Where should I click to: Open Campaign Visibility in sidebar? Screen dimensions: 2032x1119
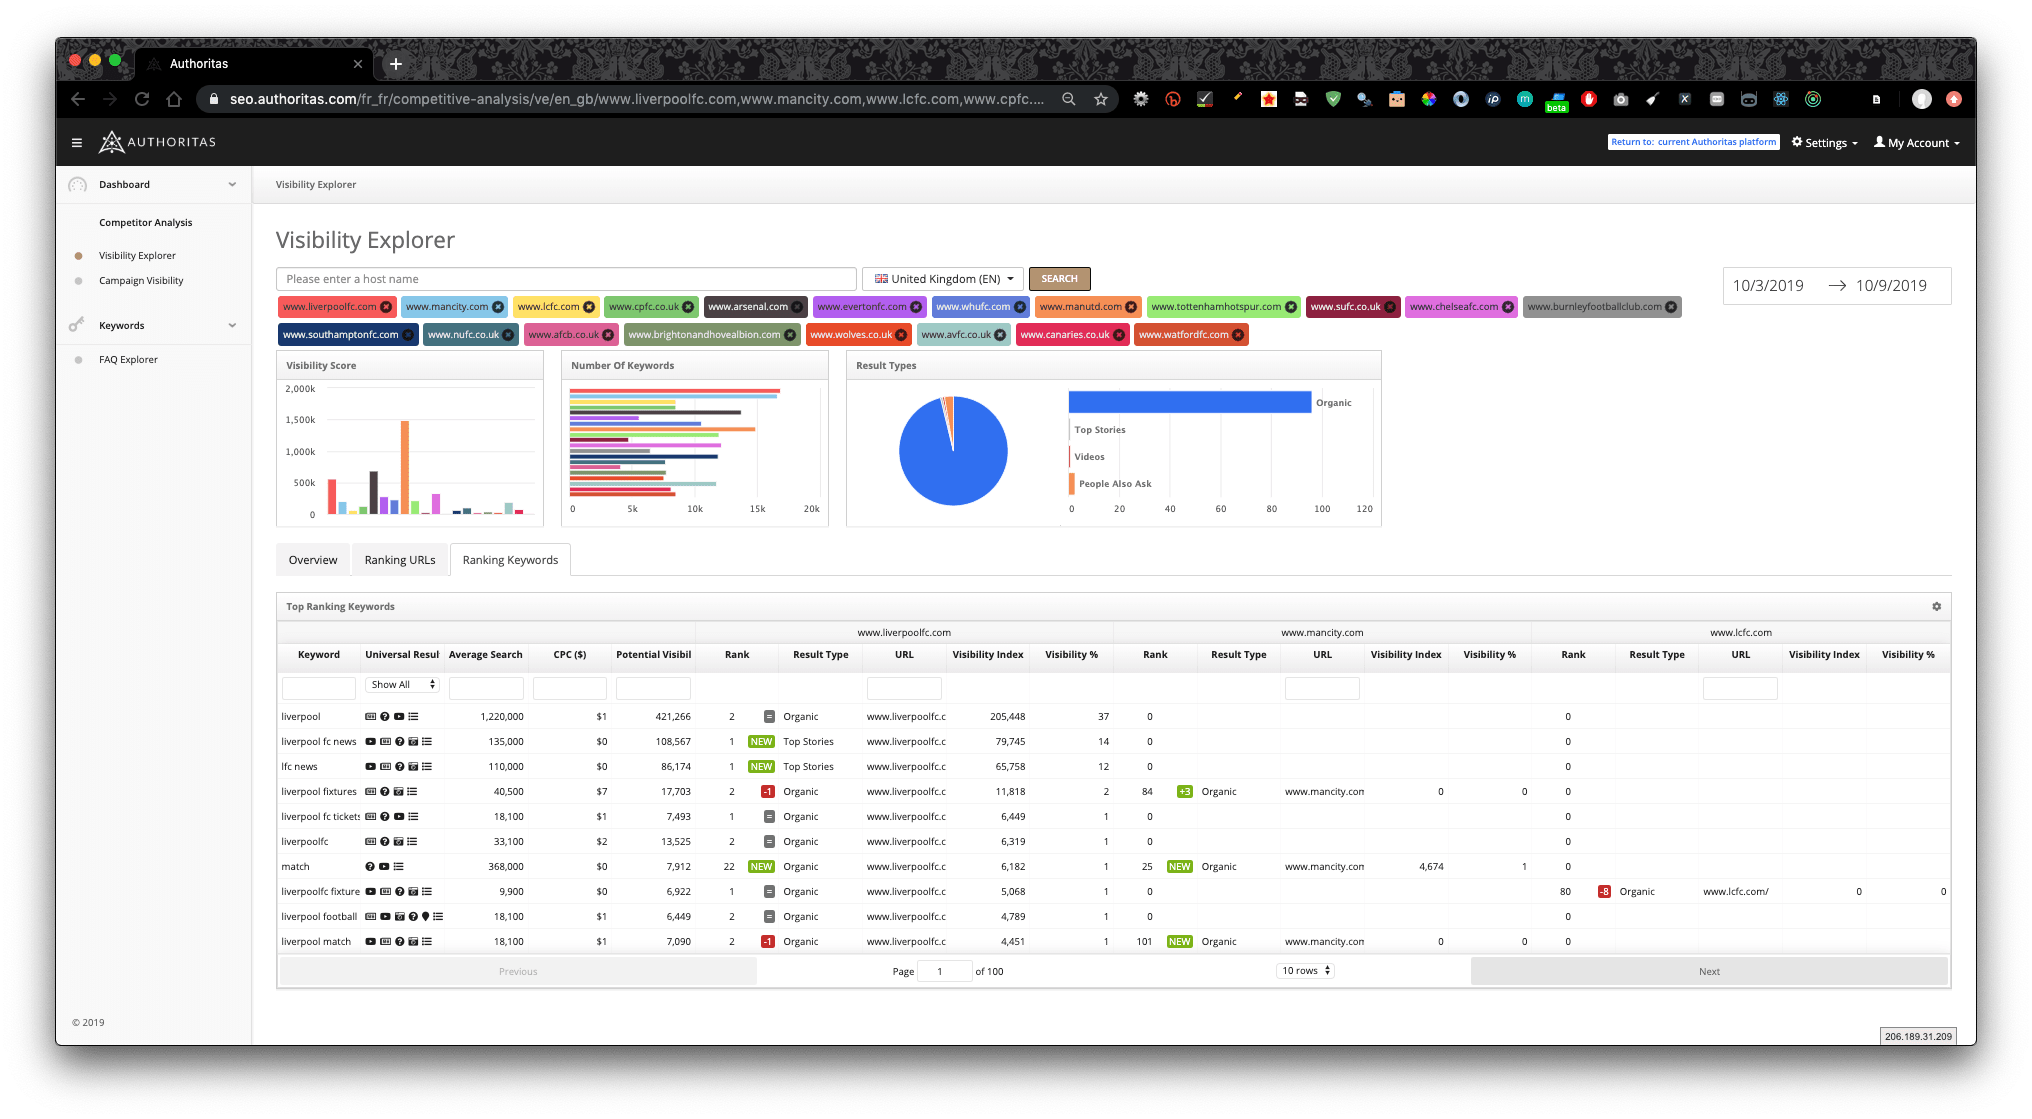pos(141,281)
